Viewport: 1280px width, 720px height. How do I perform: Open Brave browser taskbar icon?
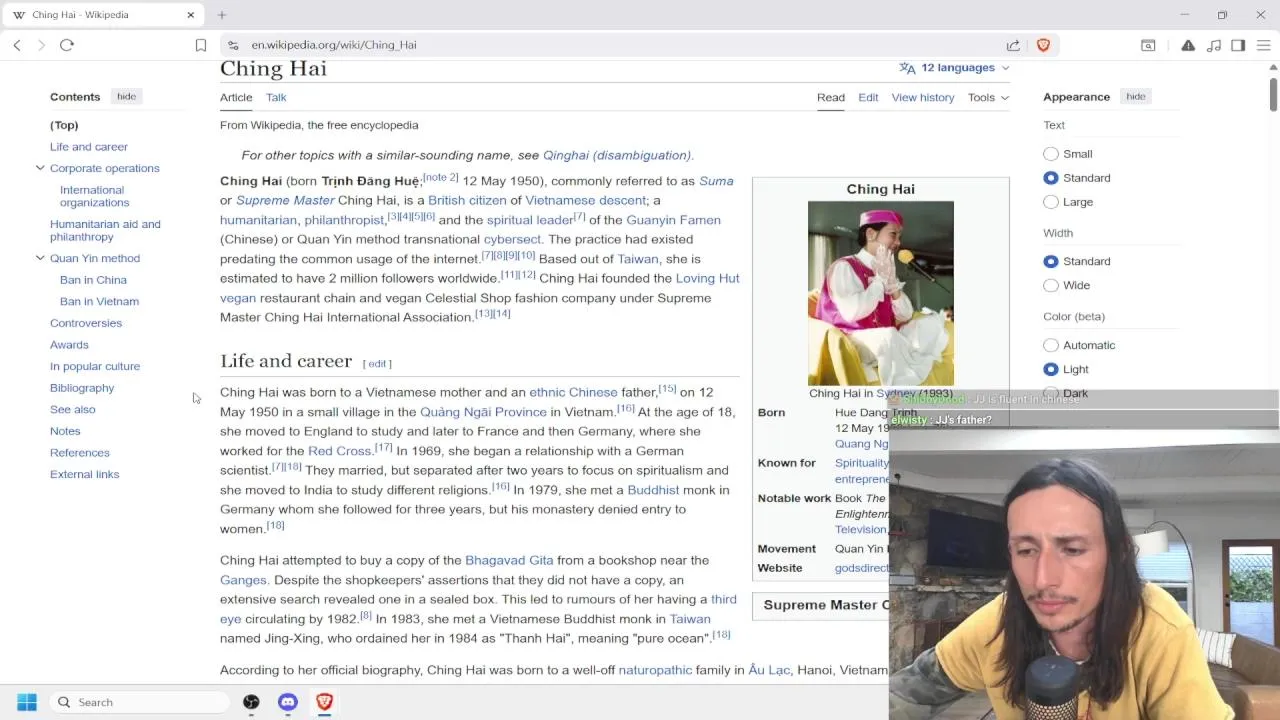(x=324, y=702)
